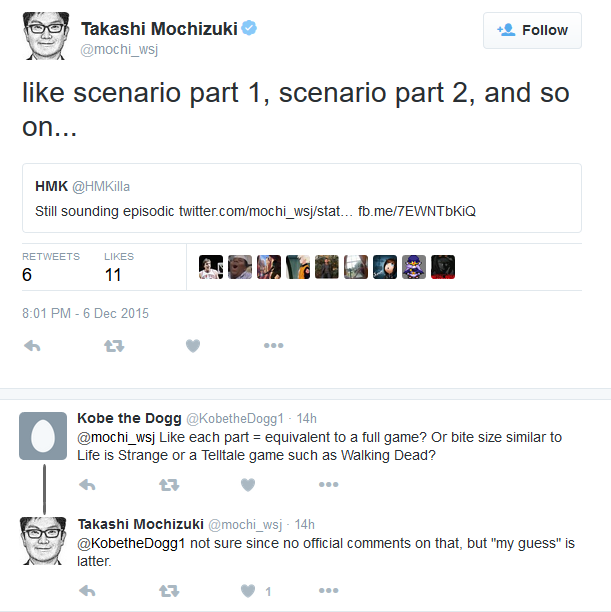View the 6 retweets count

27,275
